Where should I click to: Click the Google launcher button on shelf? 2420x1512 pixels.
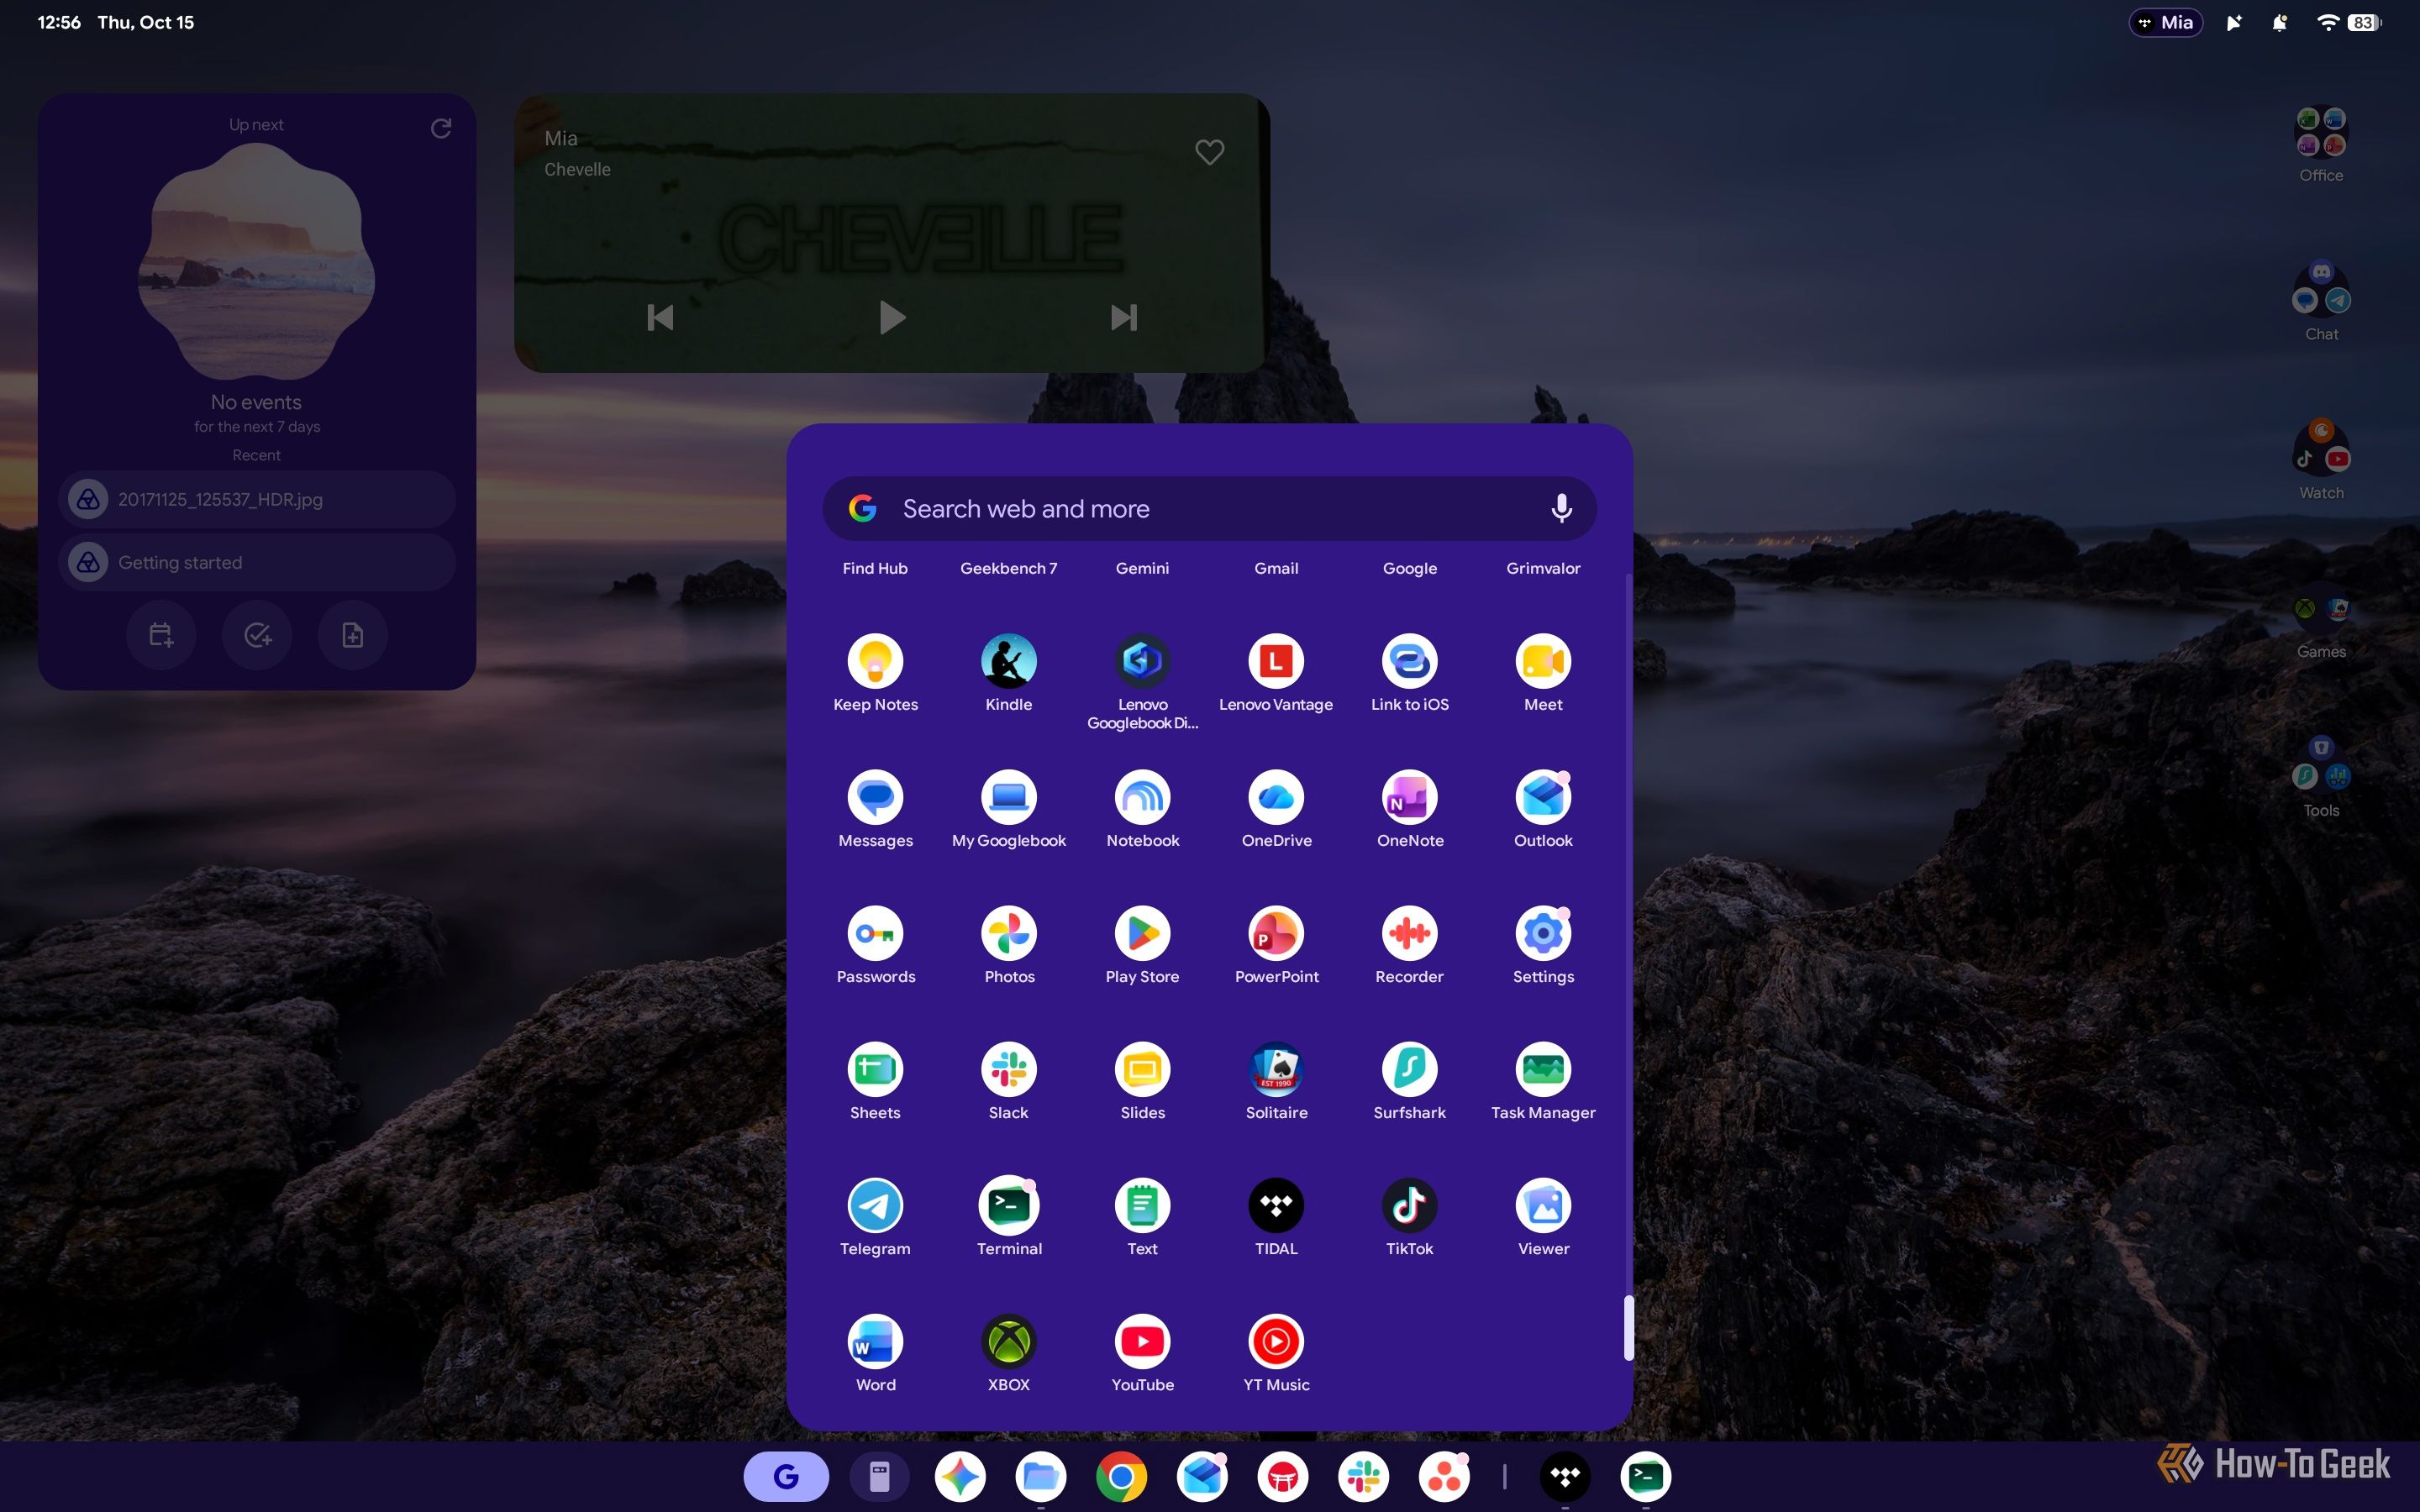[786, 1476]
